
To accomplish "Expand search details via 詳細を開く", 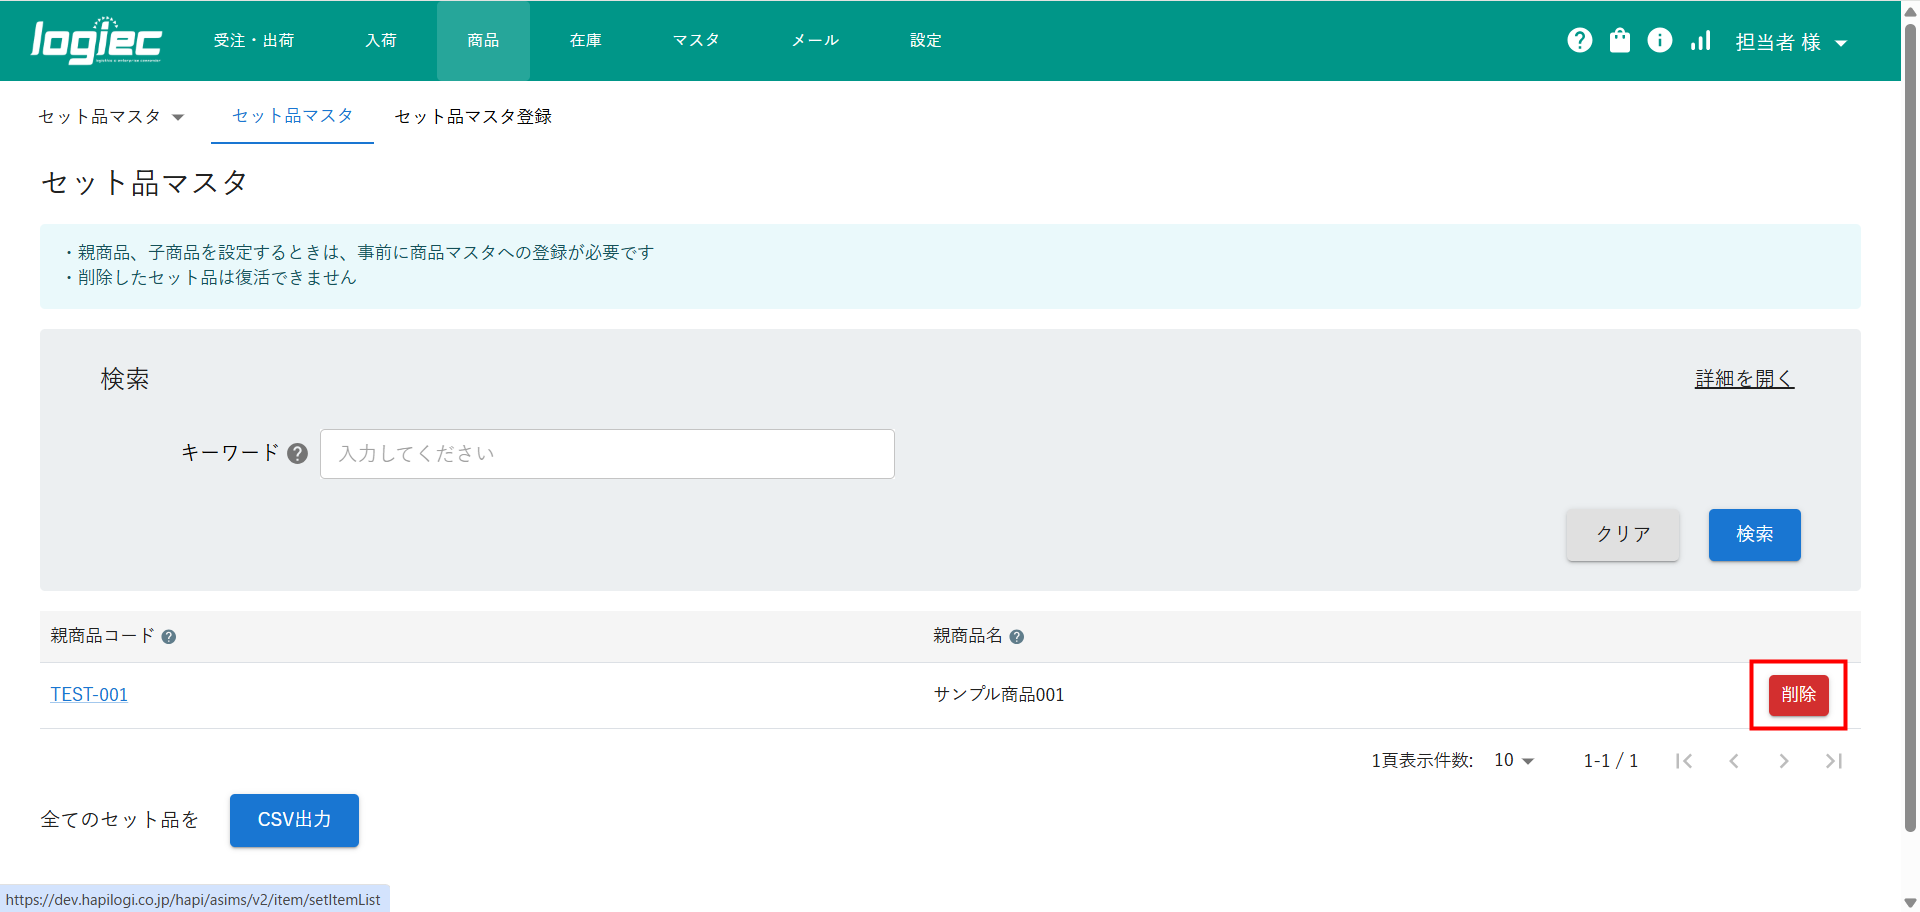I will click(1744, 379).
